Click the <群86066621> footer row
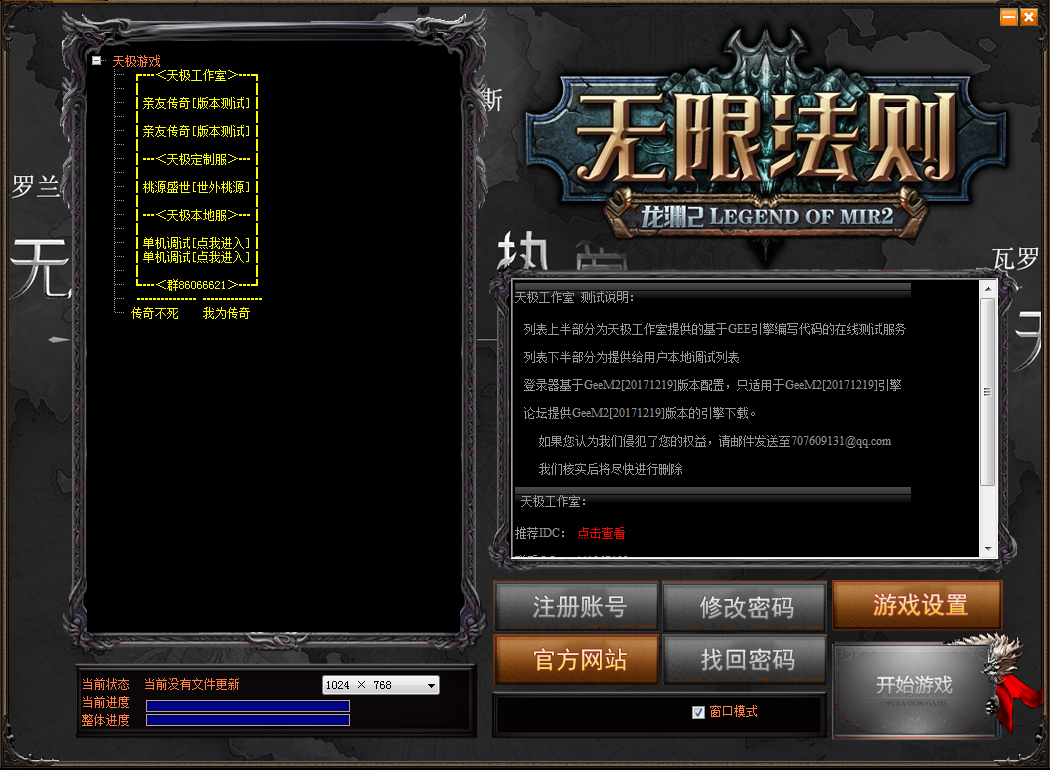1050x770 pixels. (196, 285)
